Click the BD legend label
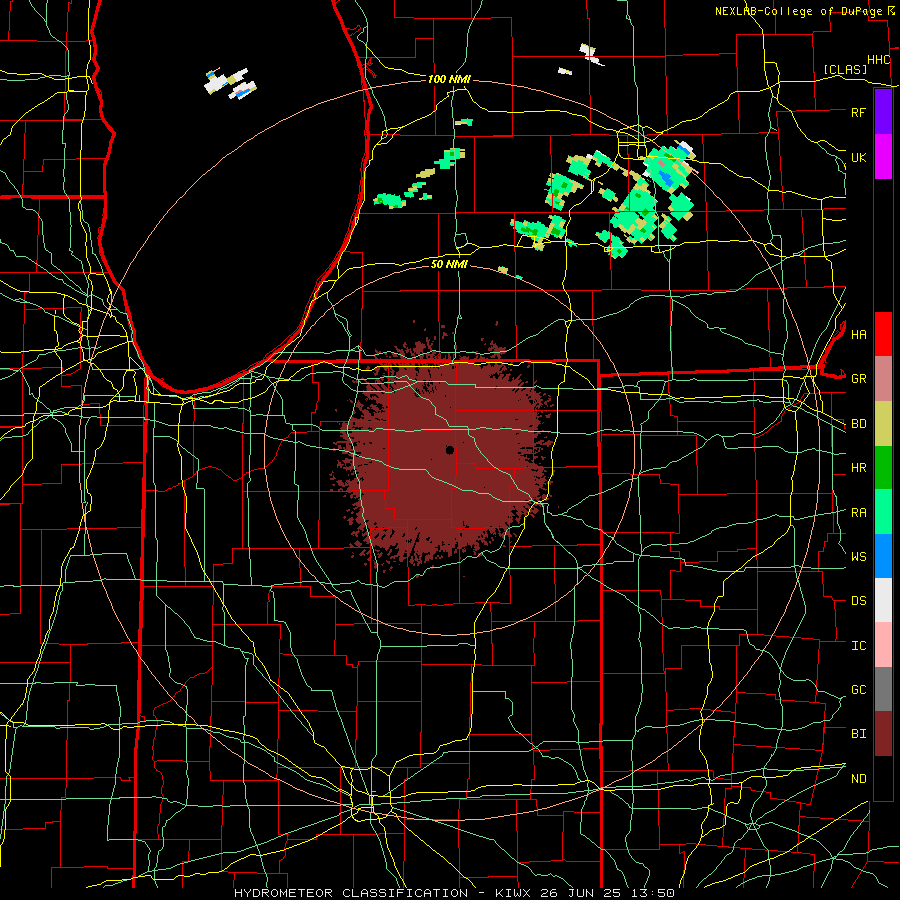900x900 pixels. pos(858,424)
